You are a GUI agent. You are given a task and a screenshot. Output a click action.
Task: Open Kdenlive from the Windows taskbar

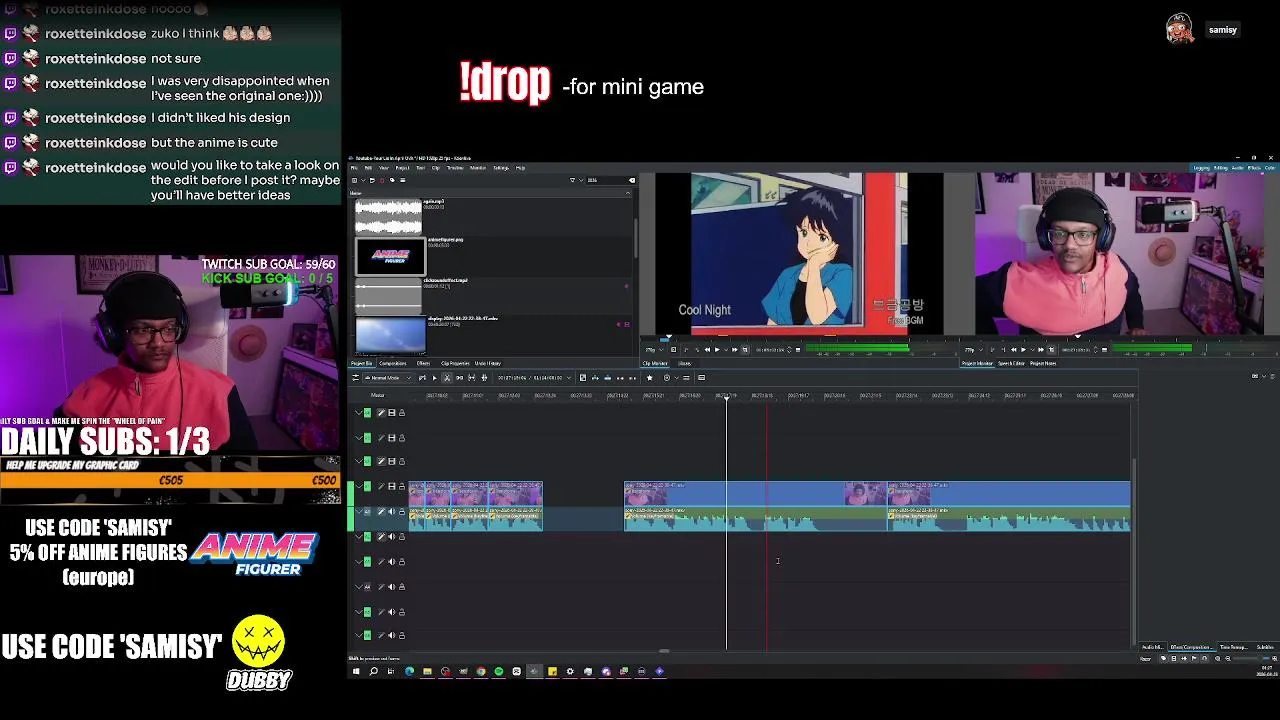coord(534,671)
